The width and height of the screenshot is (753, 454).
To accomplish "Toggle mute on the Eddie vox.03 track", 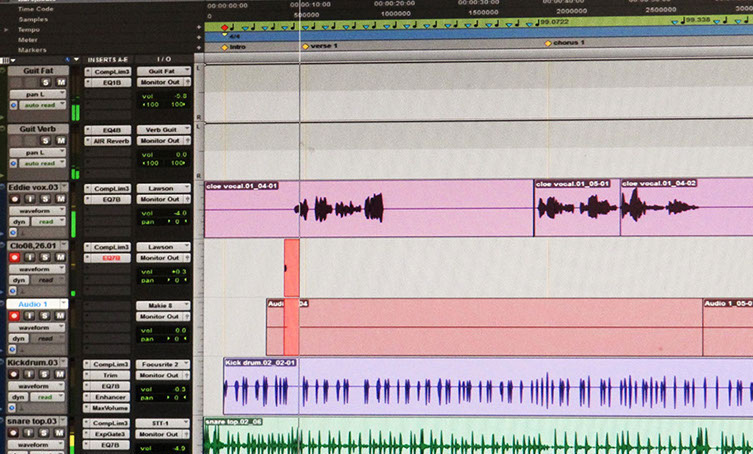I will (x=61, y=199).
